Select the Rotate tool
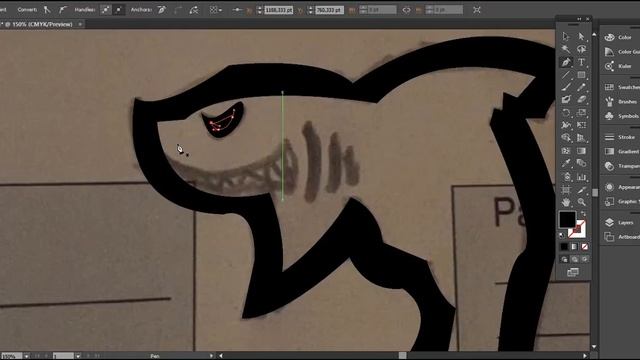This screenshot has height=360, width=640. coord(566,112)
